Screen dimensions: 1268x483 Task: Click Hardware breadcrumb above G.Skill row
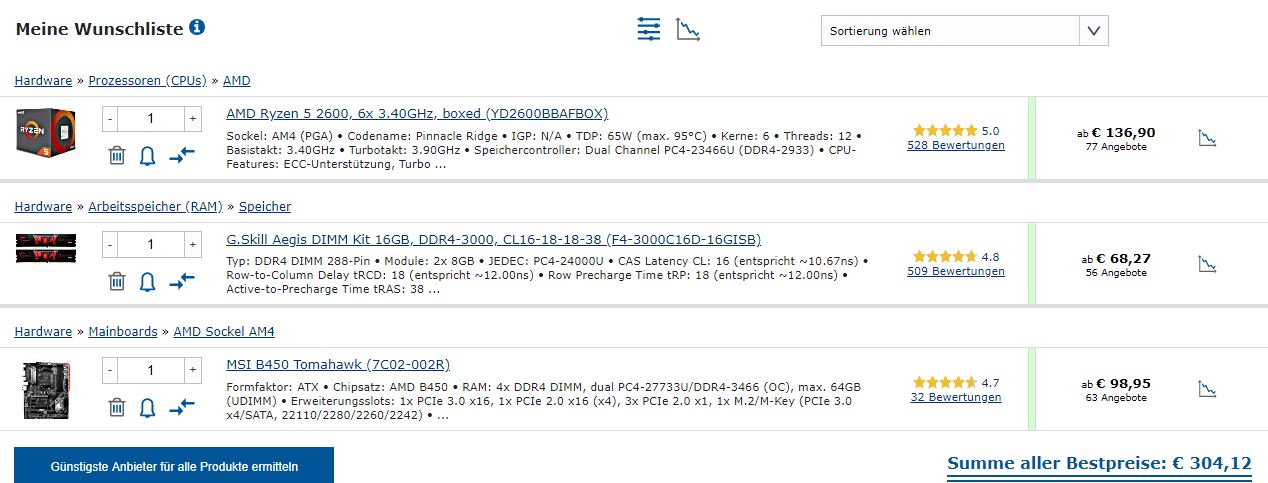pyautogui.click(x=43, y=206)
